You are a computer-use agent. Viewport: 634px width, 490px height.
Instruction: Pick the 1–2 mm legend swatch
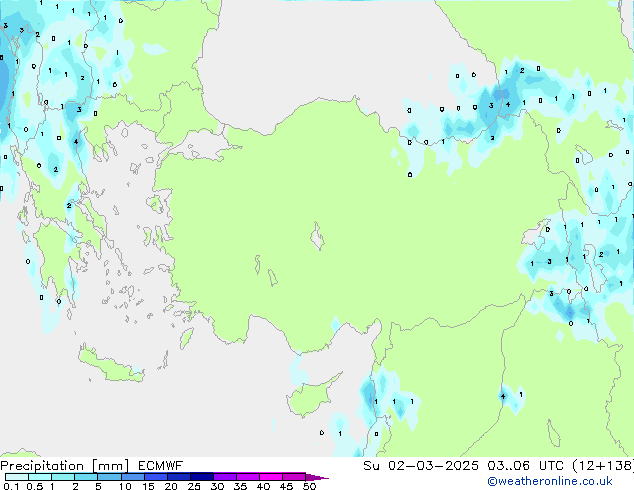tap(63, 477)
